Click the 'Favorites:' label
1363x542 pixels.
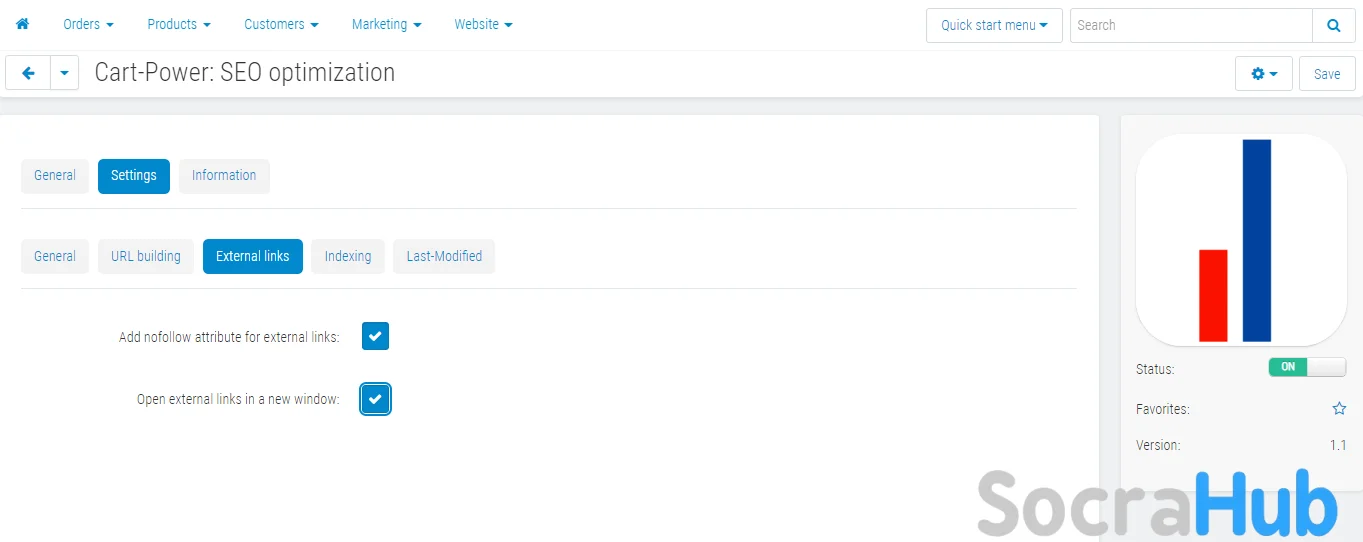[1163, 409]
